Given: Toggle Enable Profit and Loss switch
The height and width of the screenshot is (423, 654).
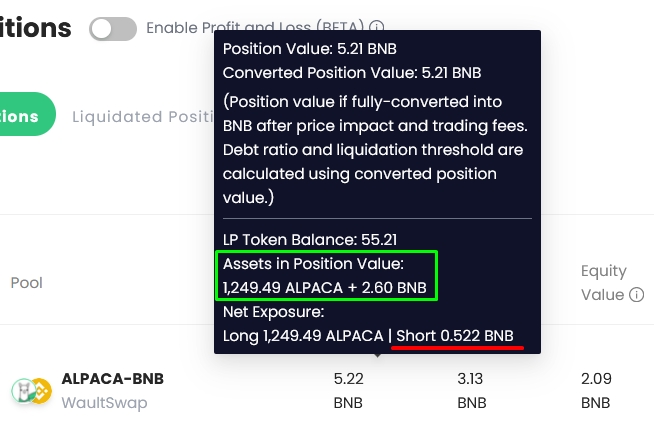Looking at the screenshot, I should click(112, 29).
